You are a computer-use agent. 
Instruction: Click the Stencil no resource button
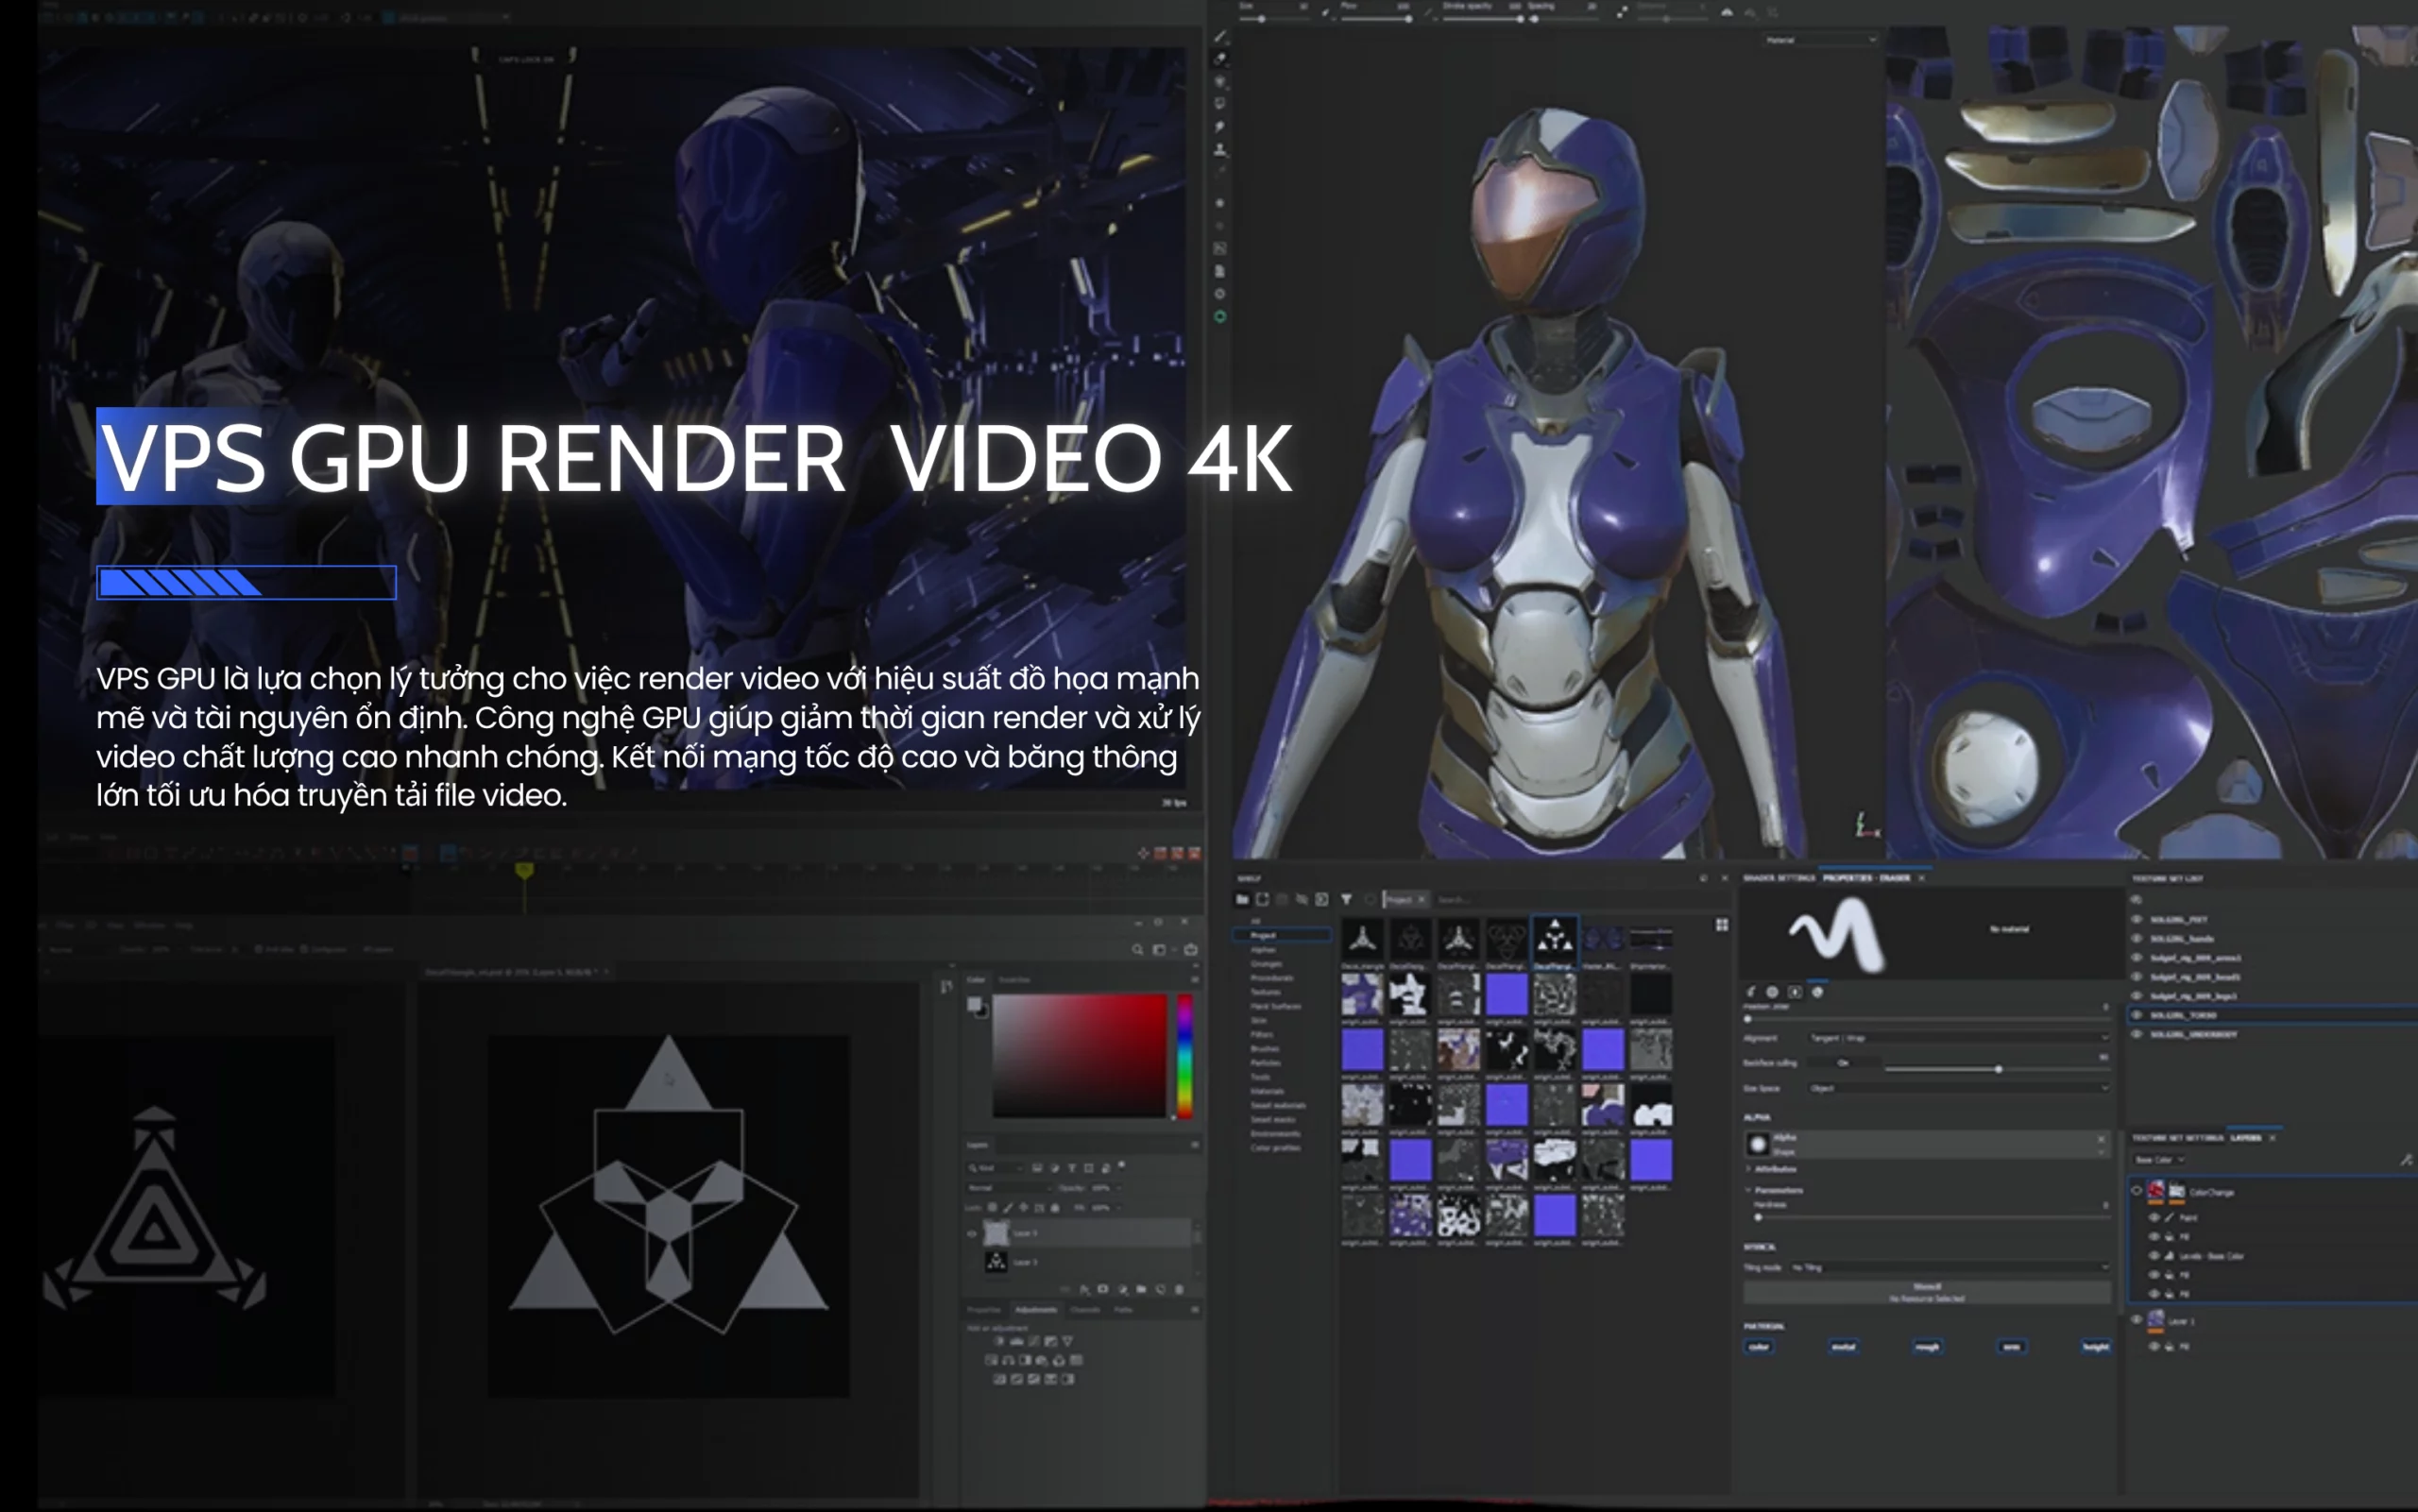(x=1927, y=1293)
